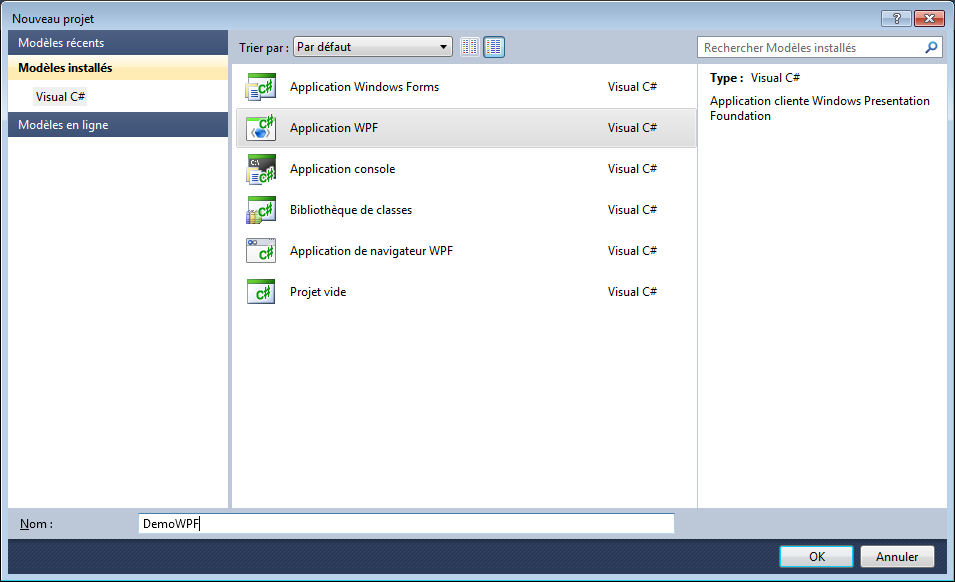Close the Nouveau projet dialog
The height and width of the screenshot is (582, 955).
click(x=929, y=19)
